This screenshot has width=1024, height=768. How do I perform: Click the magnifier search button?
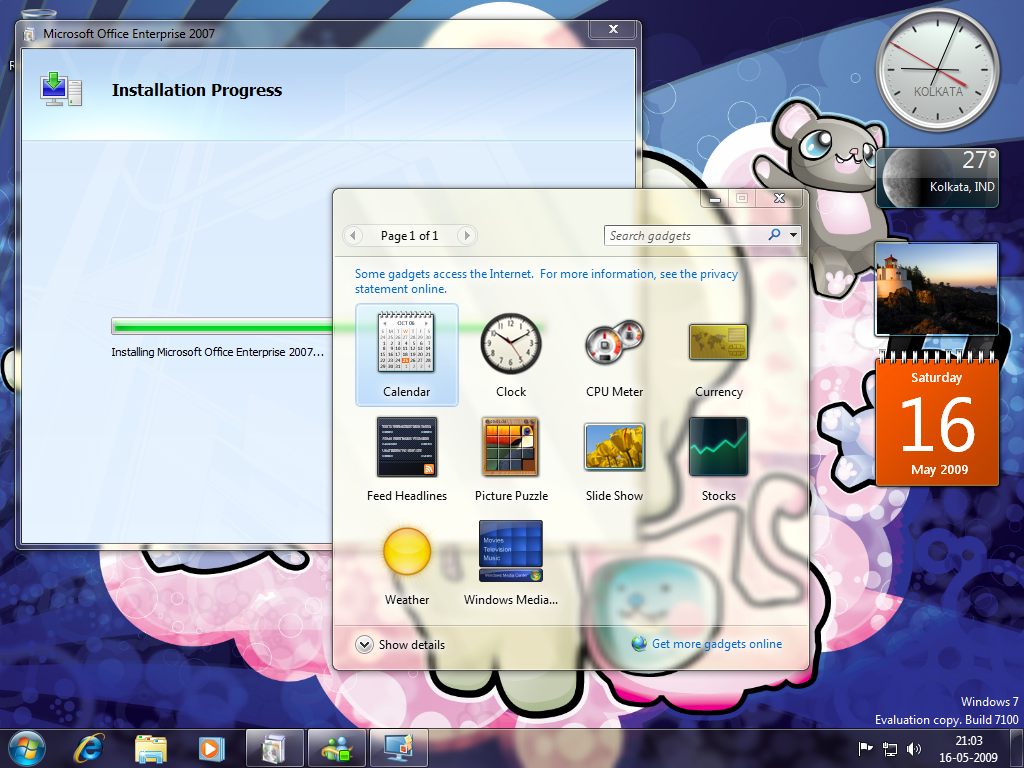(774, 236)
